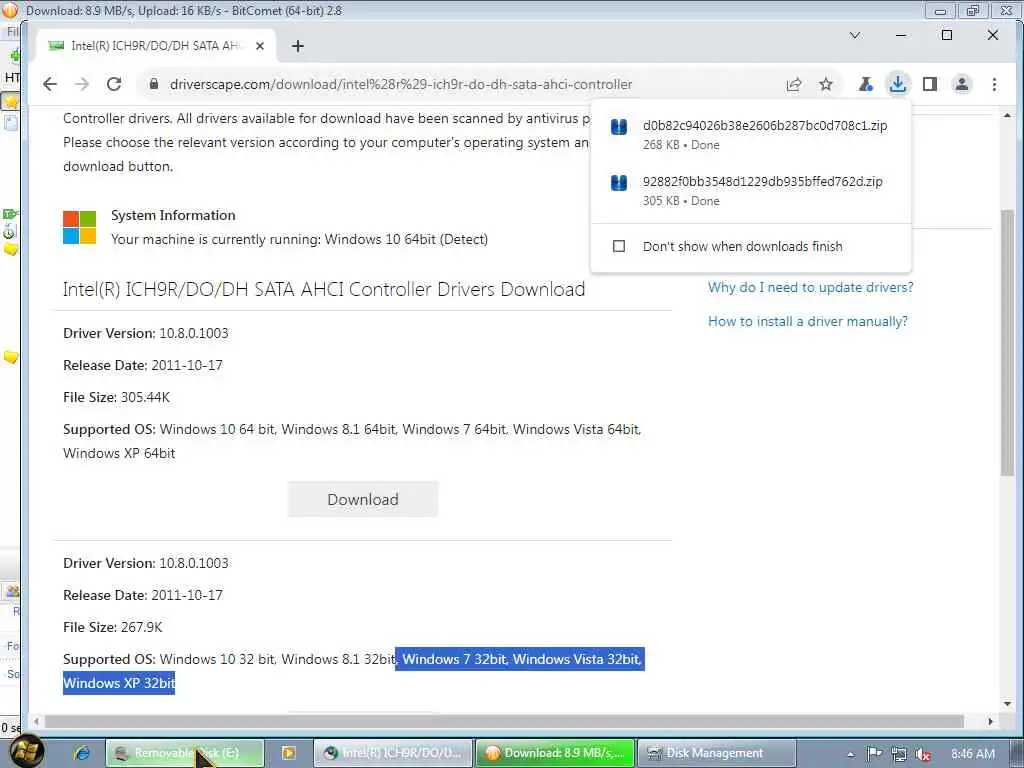This screenshot has width=1024, height=768.
Task: Click the Action Center flag tray icon
Action: [x=874, y=754]
